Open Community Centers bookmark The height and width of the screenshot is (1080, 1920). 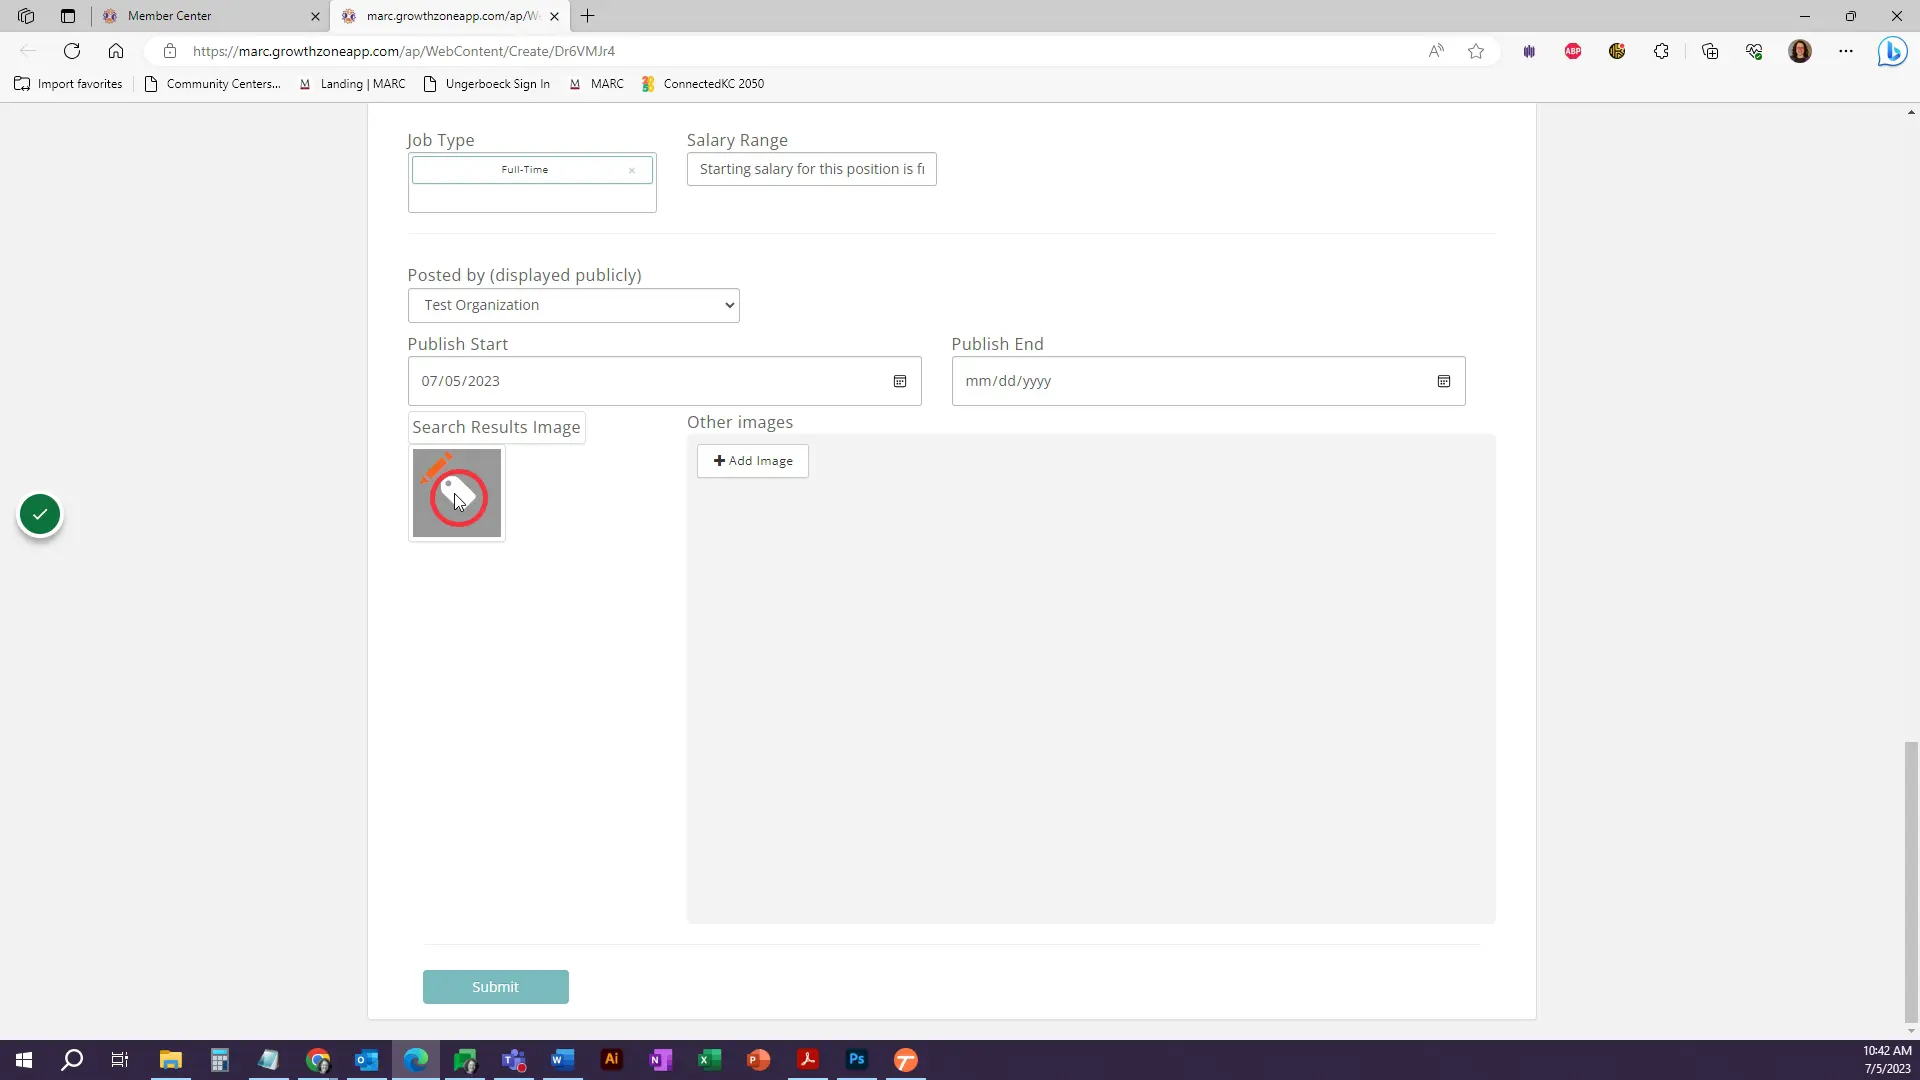point(212,84)
